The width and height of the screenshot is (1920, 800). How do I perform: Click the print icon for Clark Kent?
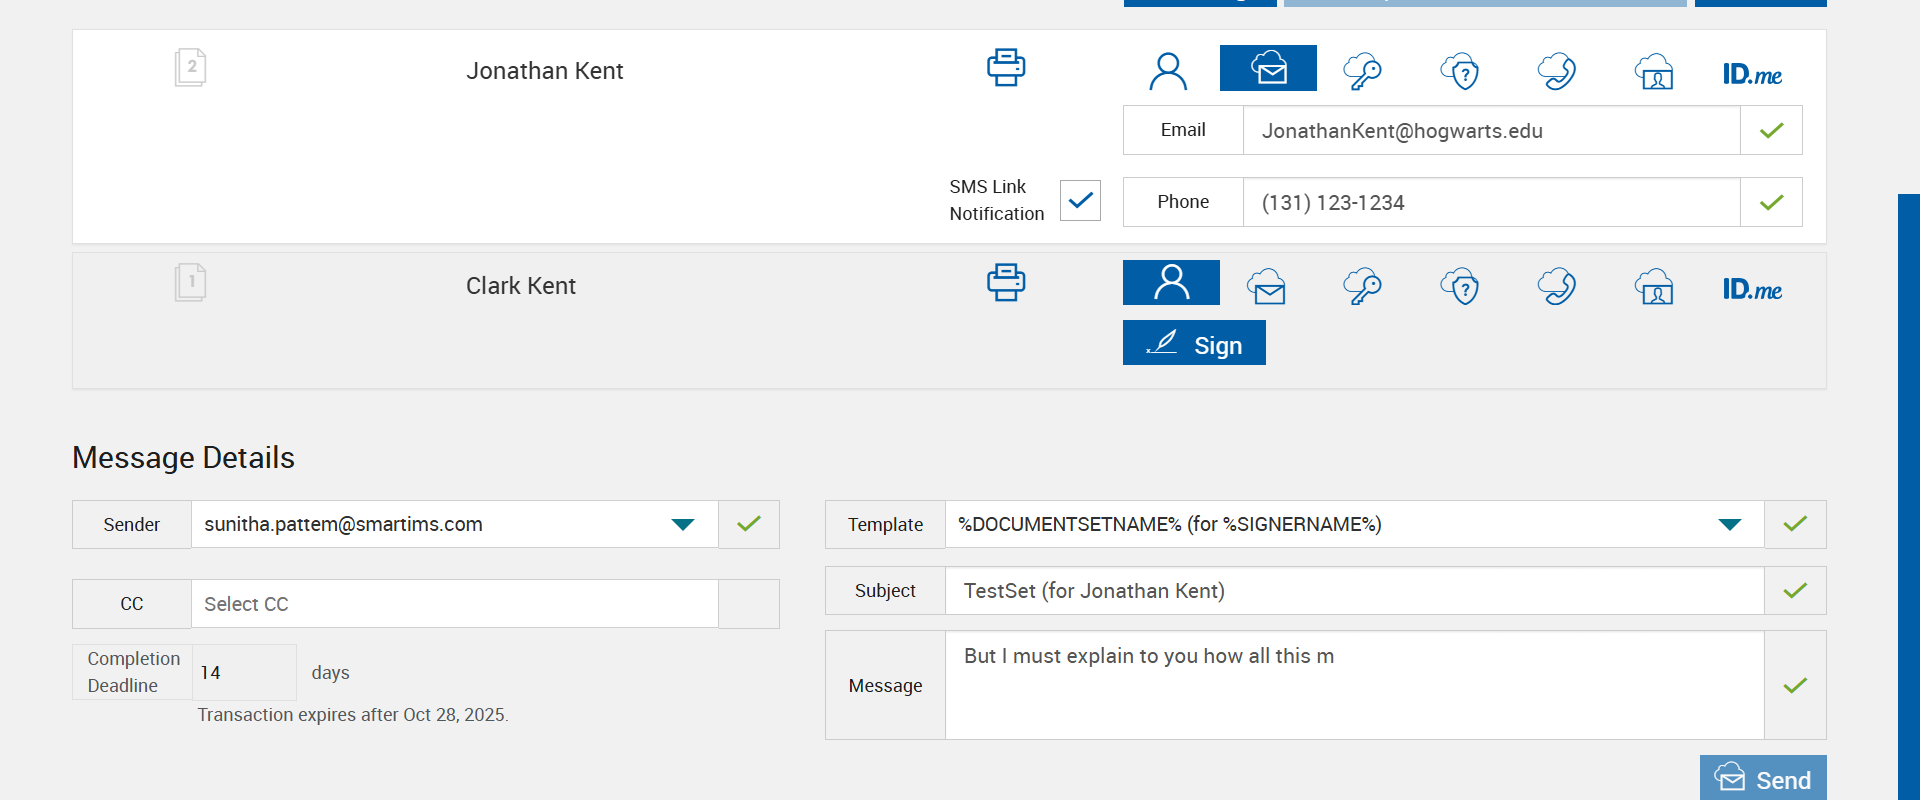click(x=1006, y=283)
